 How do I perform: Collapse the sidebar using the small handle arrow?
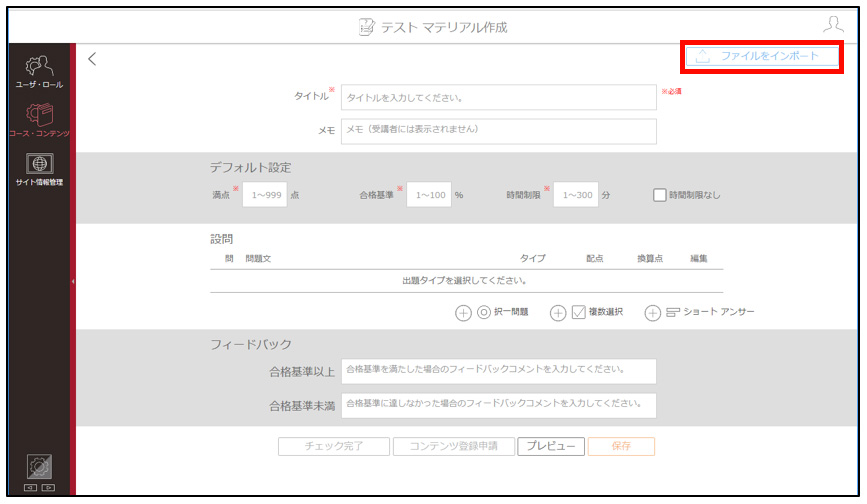tap(73, 281)
